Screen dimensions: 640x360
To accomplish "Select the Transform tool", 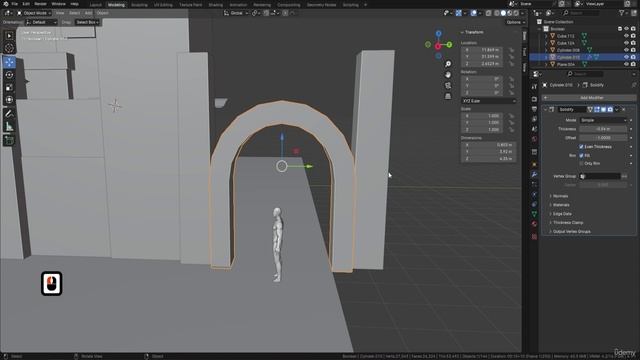I will click(9, 100).
